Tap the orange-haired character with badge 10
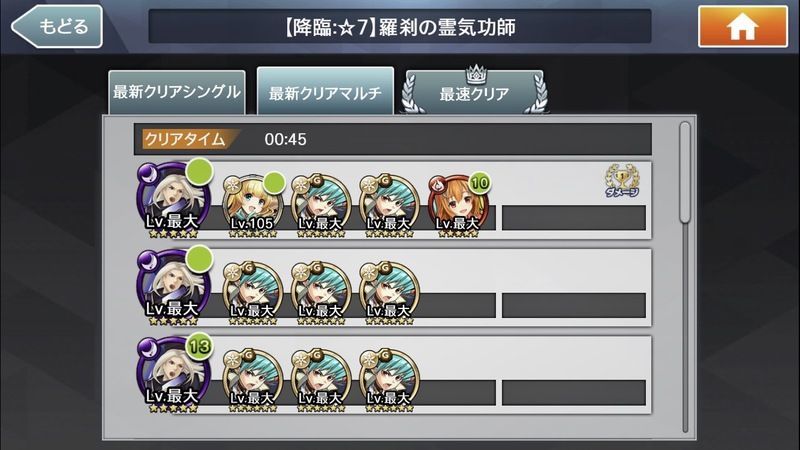Image resolution: width=800 pixels, height=450 pixels. click(458, 206)
